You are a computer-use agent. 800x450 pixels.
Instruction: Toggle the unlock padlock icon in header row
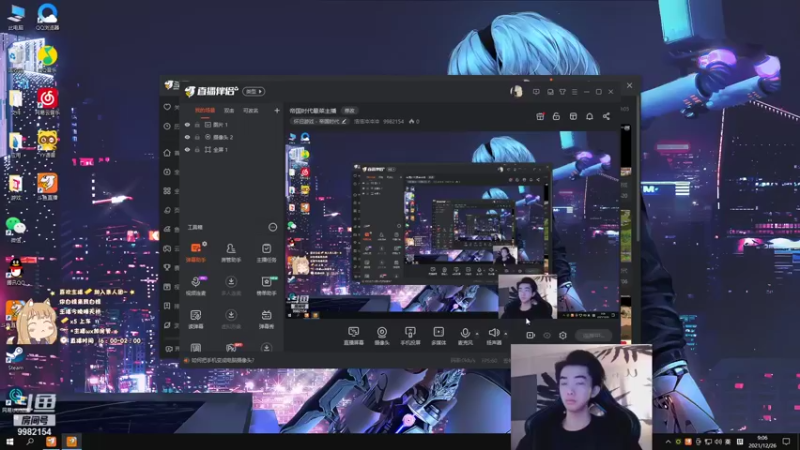tap(556, 116)
